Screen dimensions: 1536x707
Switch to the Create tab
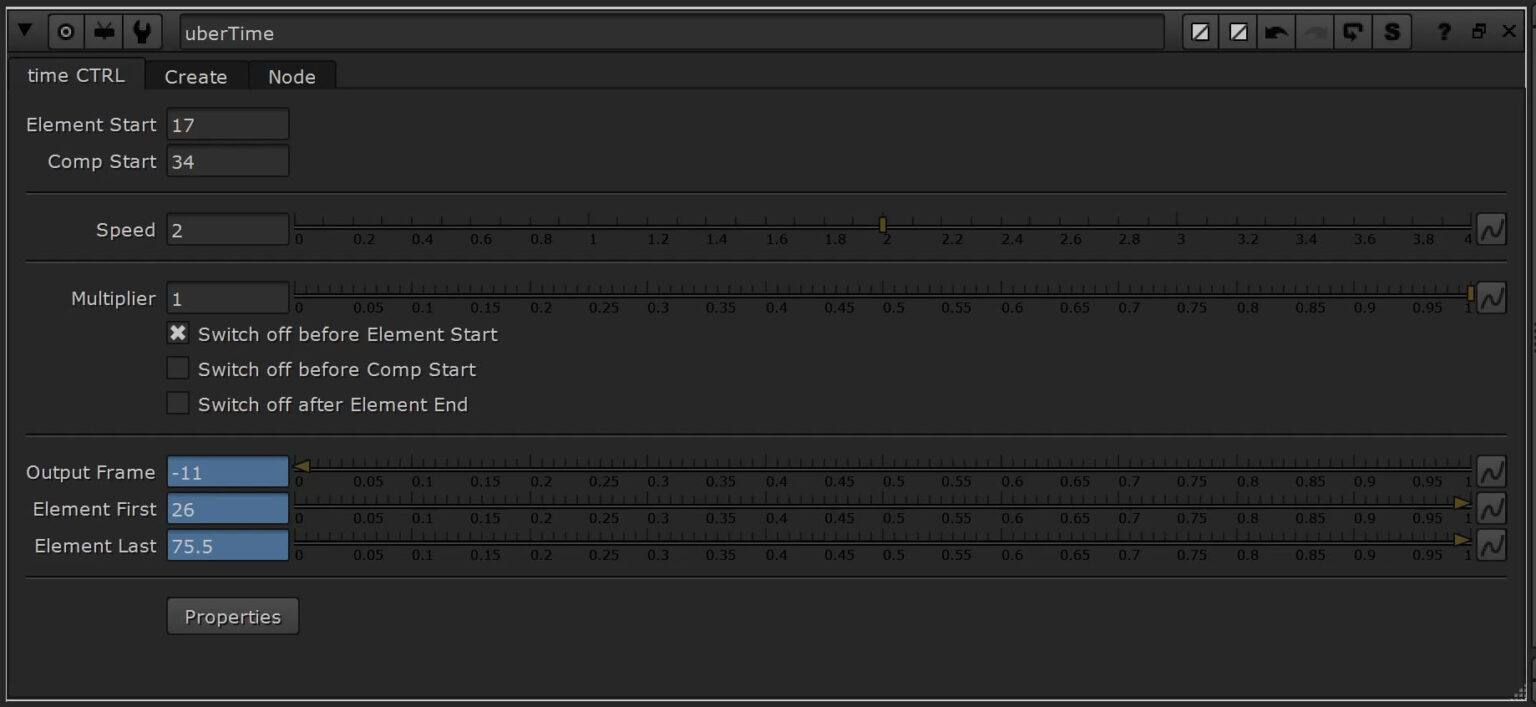pyautogui.click(x=195, y=77)
